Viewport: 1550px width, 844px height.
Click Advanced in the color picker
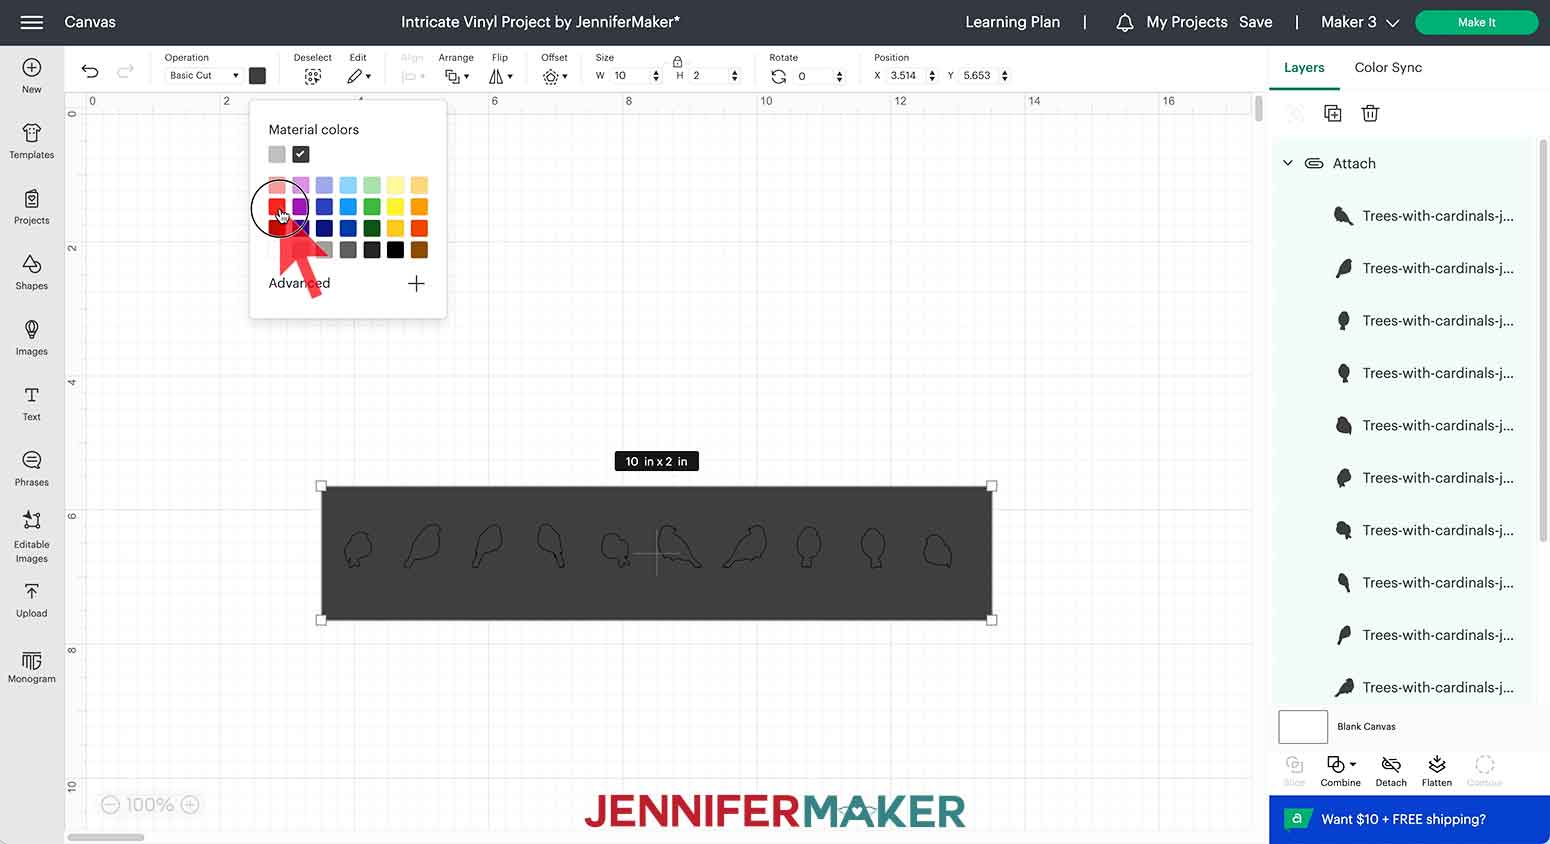(x=299, y=284)
